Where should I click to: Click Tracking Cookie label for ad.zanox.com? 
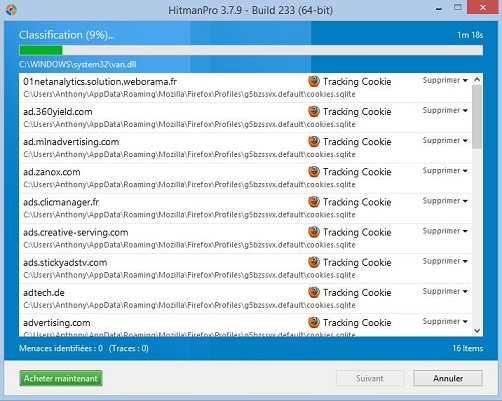[357, 172]
